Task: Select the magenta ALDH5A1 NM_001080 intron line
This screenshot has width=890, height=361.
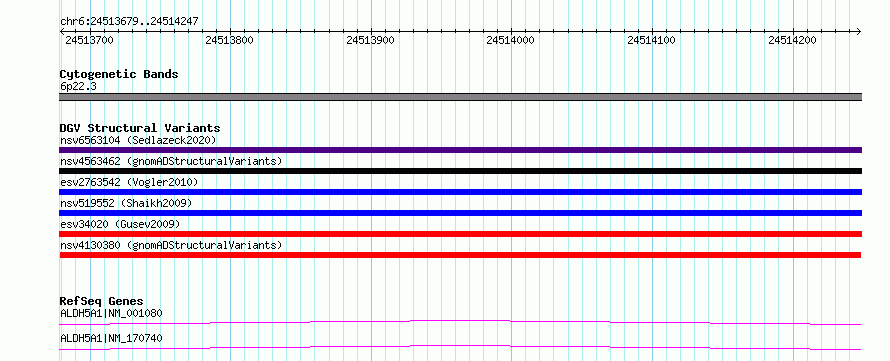Action: (x=460, y=322)
